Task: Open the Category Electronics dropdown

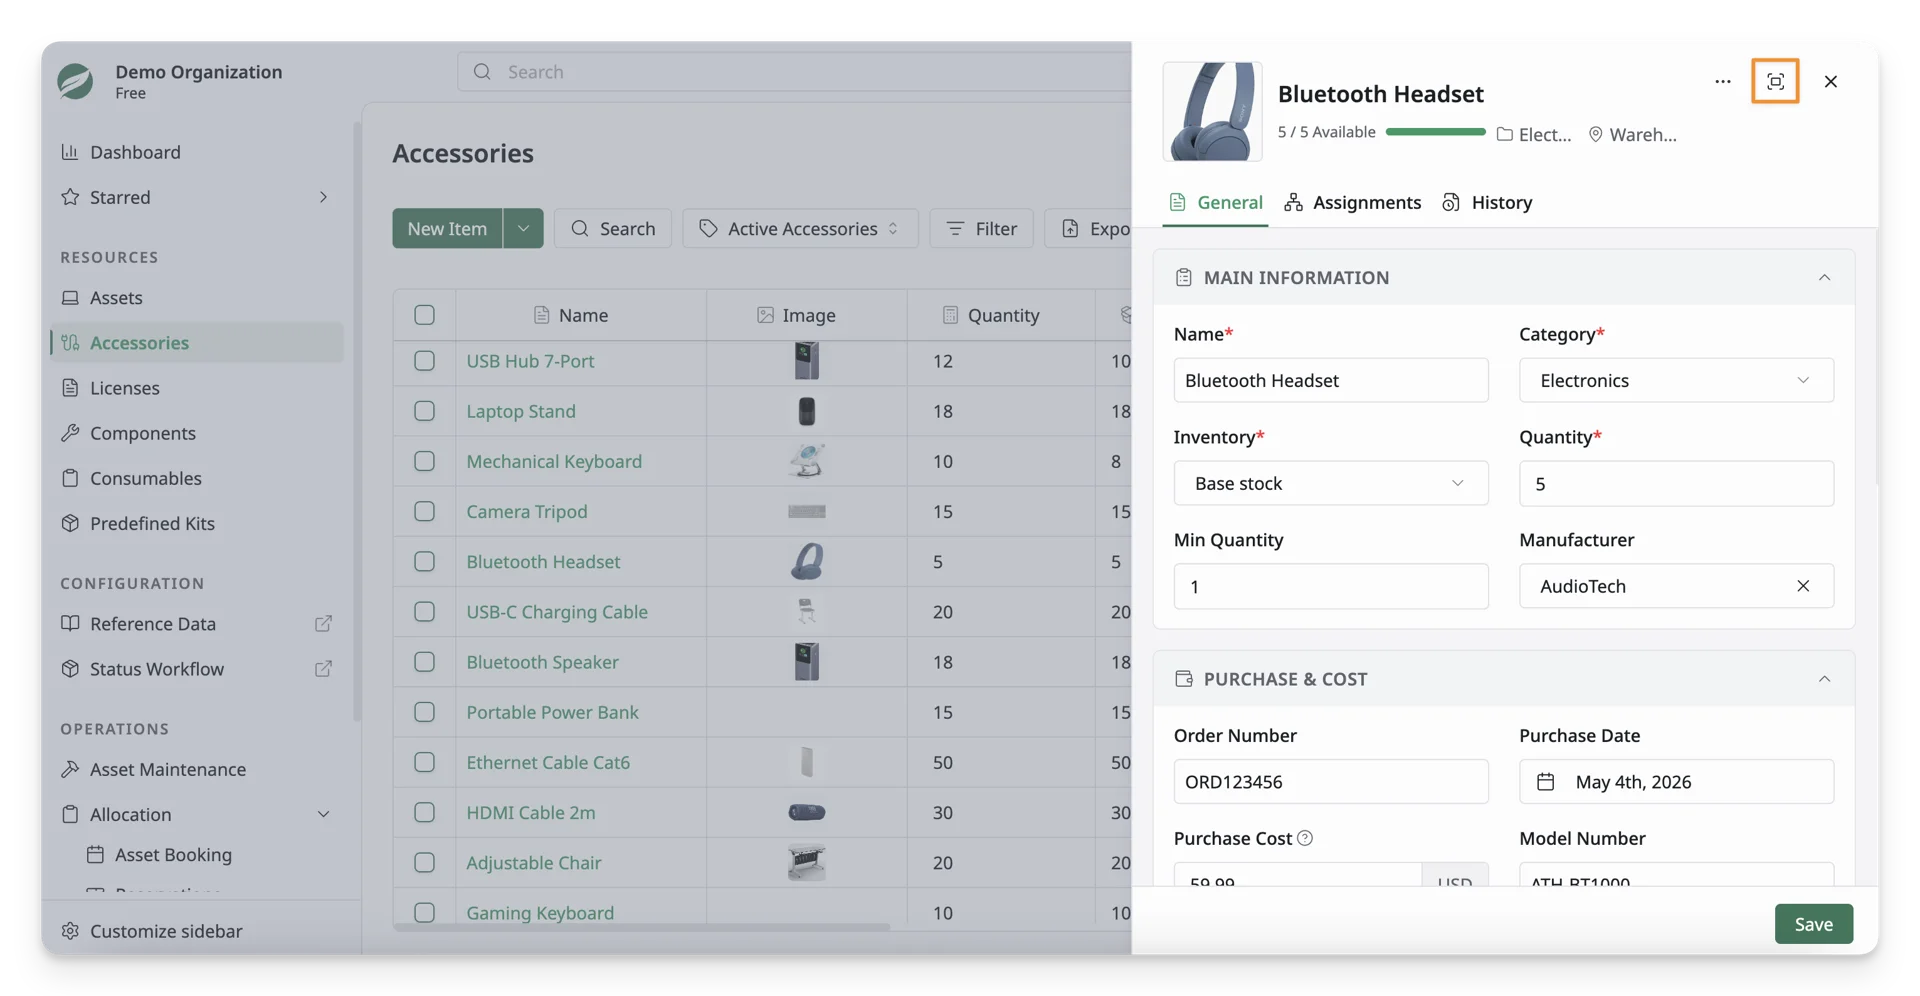Action: point(1676,380)
